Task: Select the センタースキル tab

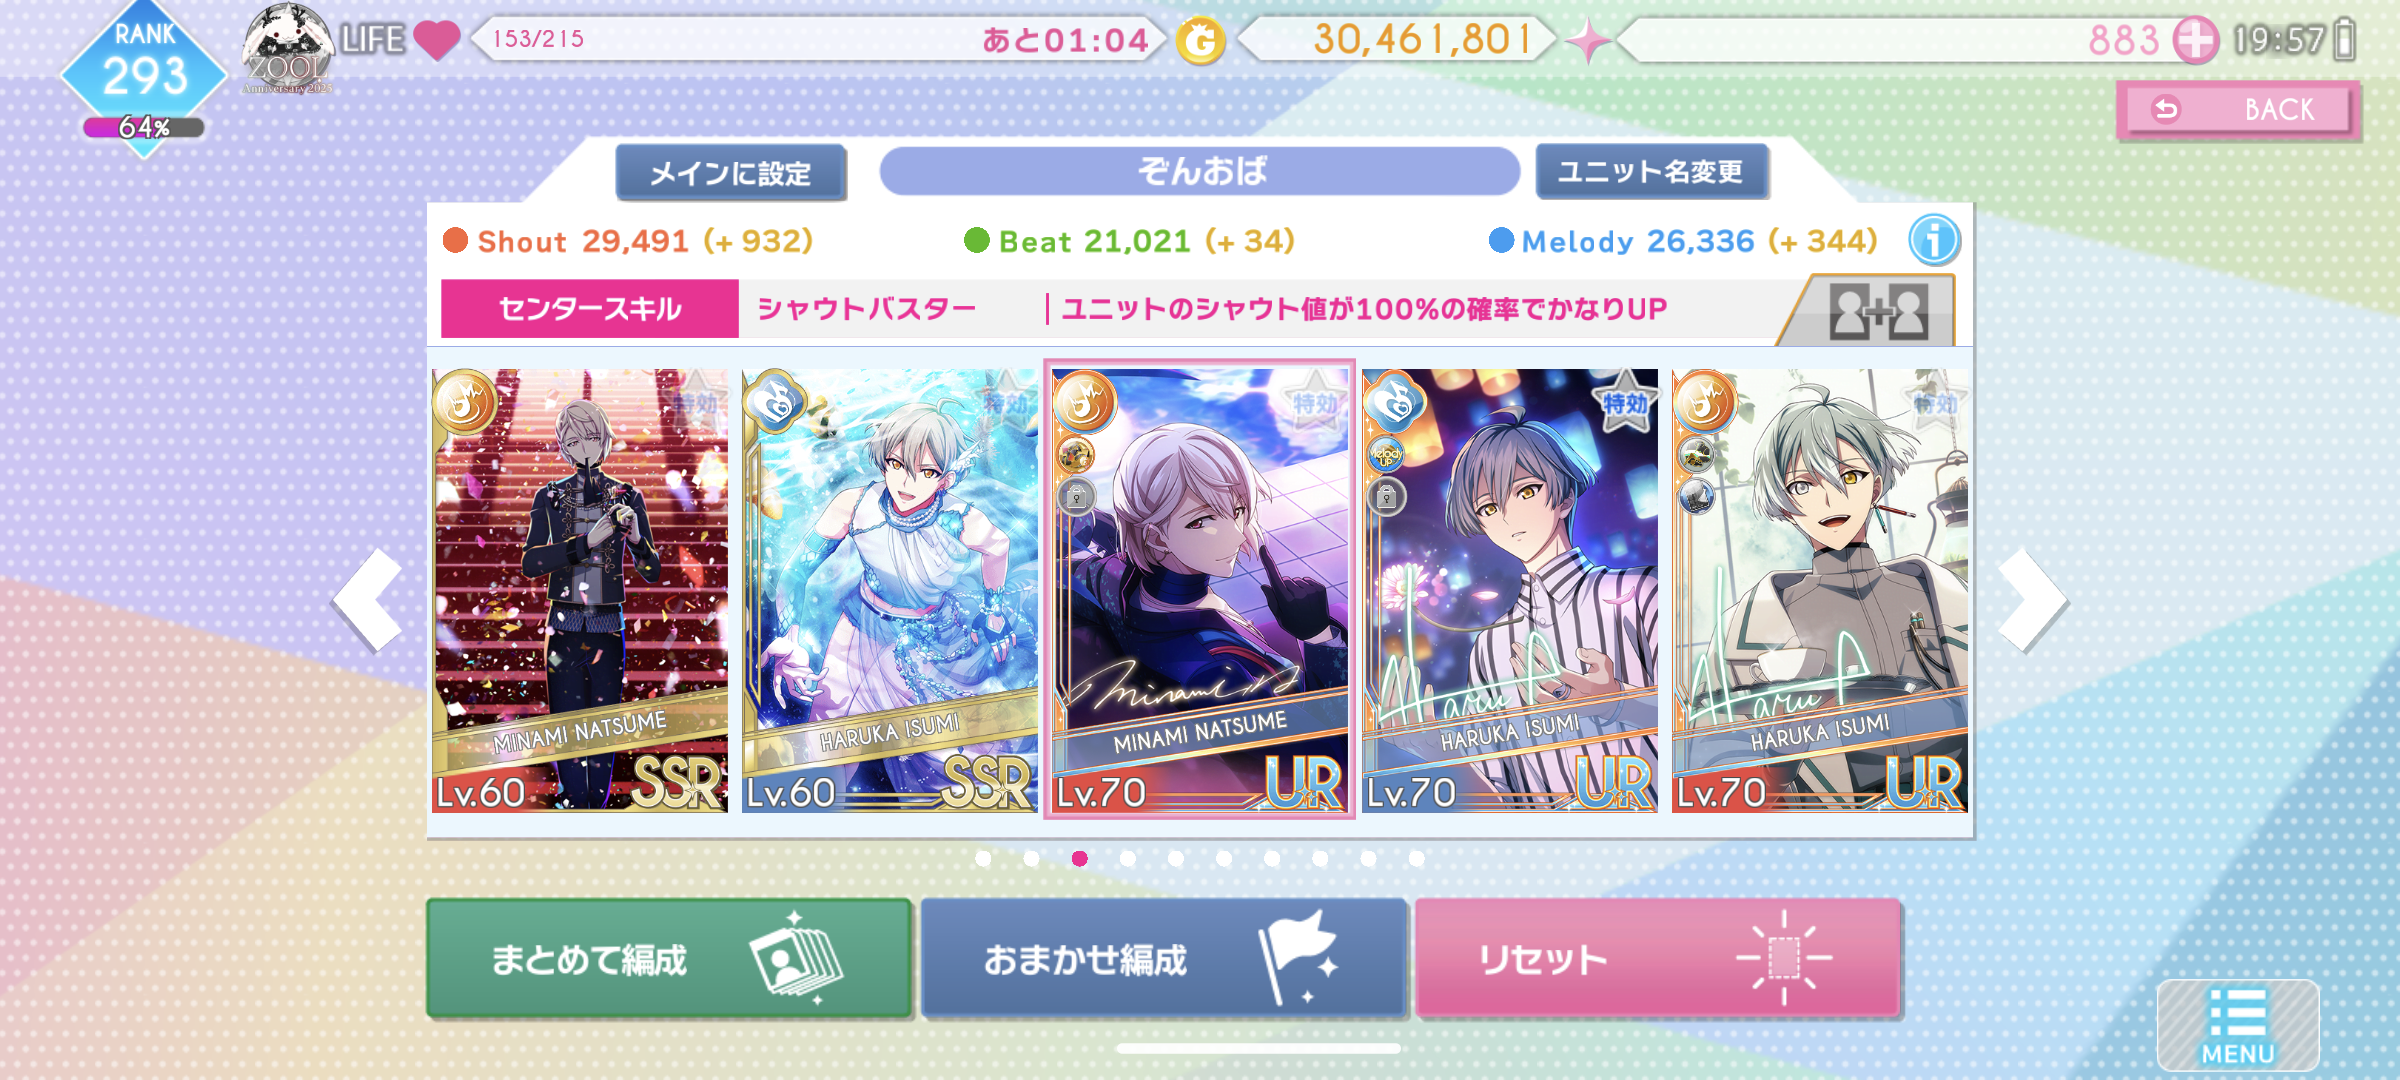Action: coord(590,309)
